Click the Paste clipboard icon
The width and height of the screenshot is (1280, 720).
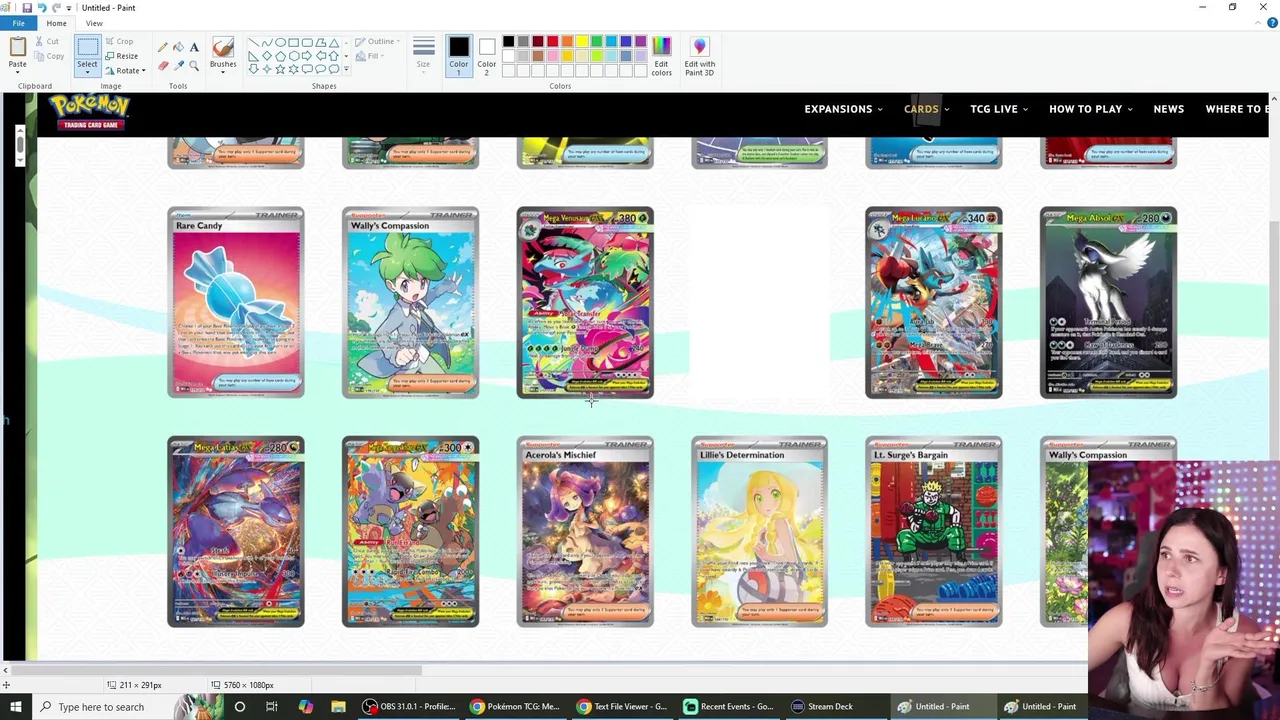[17, 48]
